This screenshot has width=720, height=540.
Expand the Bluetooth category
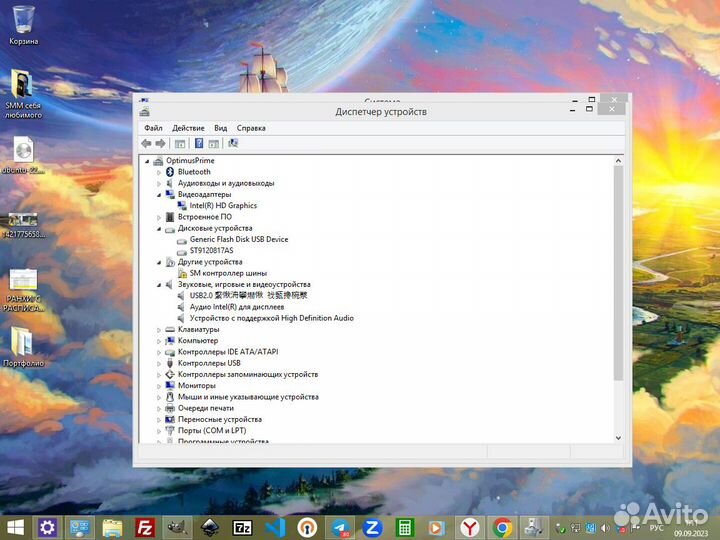pos(158,172)
